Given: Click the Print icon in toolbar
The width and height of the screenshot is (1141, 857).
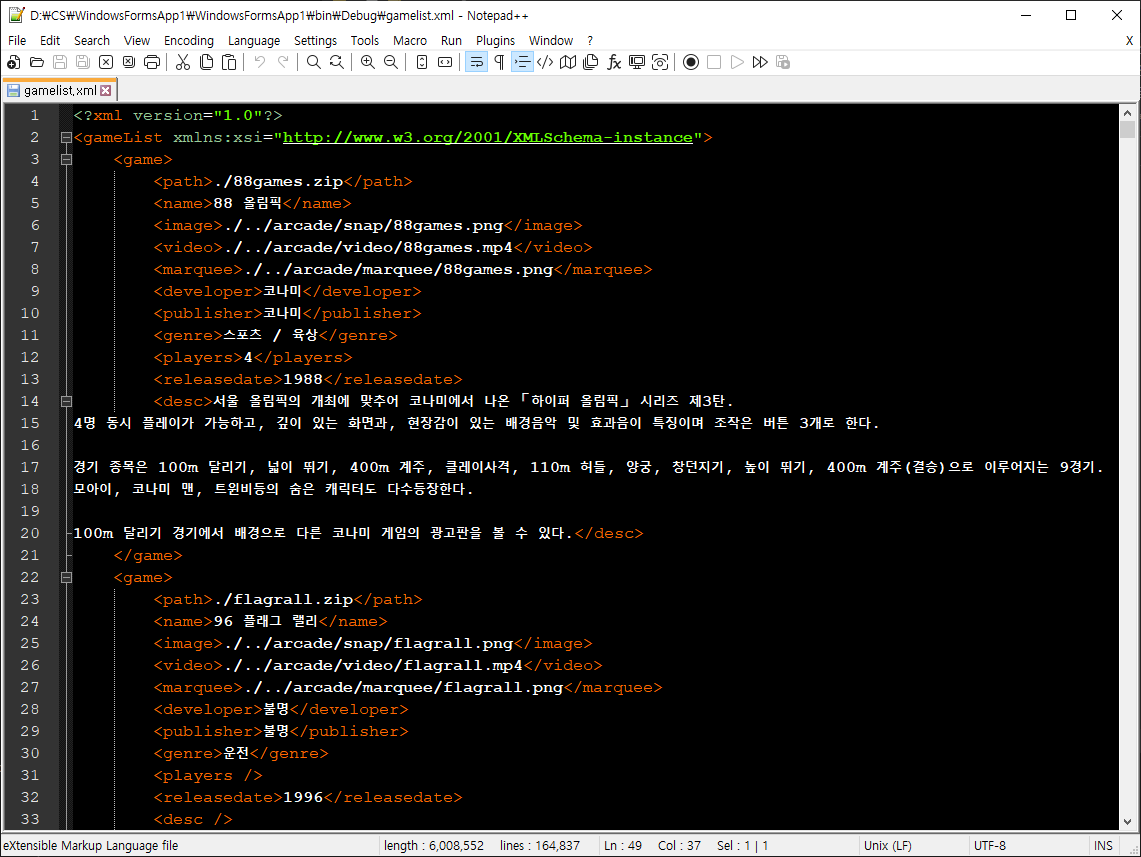Looking at the screenshot, I should (152, 63).
